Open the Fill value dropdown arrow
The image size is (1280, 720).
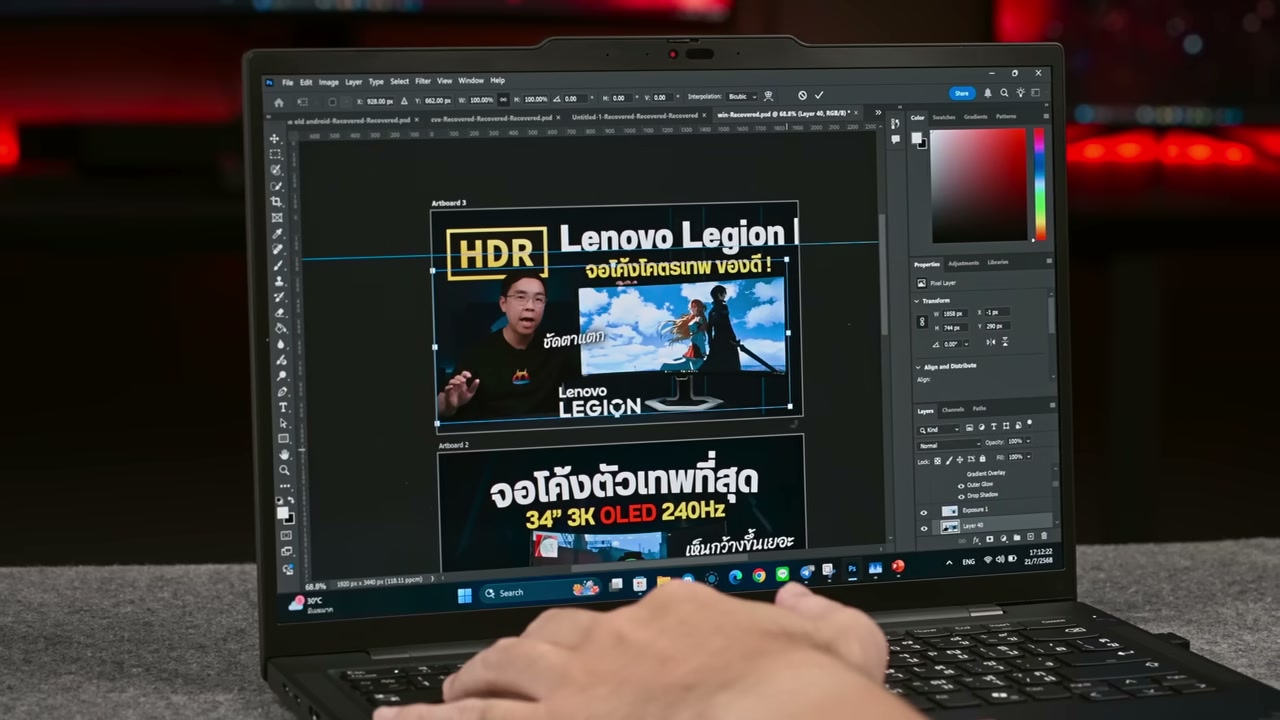(1028, 457)
